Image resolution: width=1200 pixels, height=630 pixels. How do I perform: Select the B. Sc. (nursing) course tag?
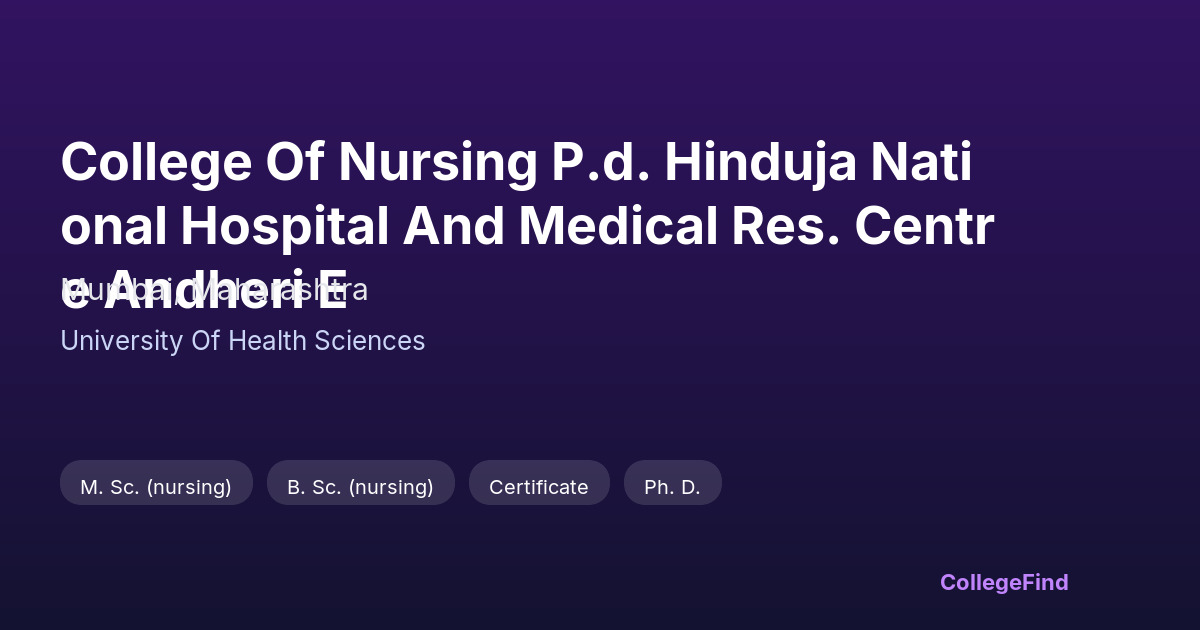[x=360, y=487]
